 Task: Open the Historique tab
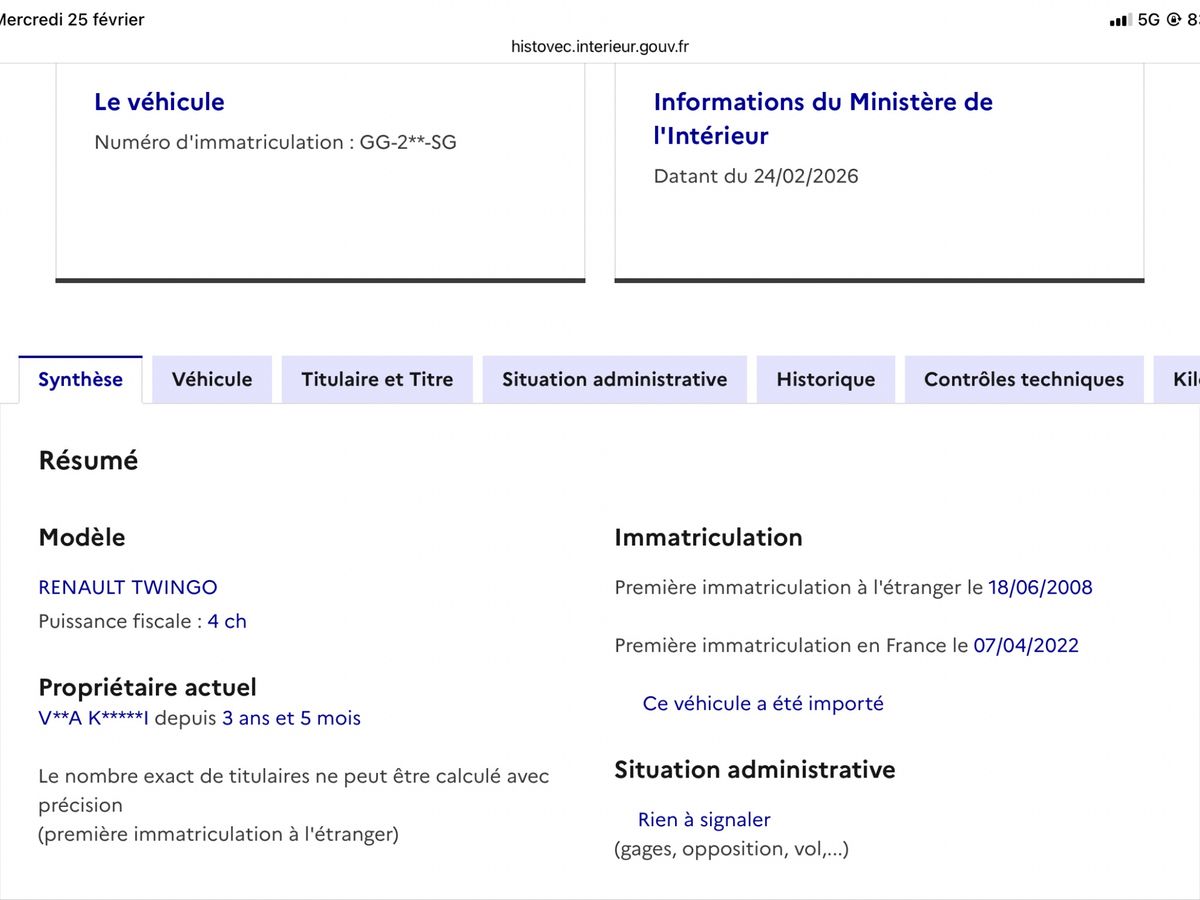[825, 379]
